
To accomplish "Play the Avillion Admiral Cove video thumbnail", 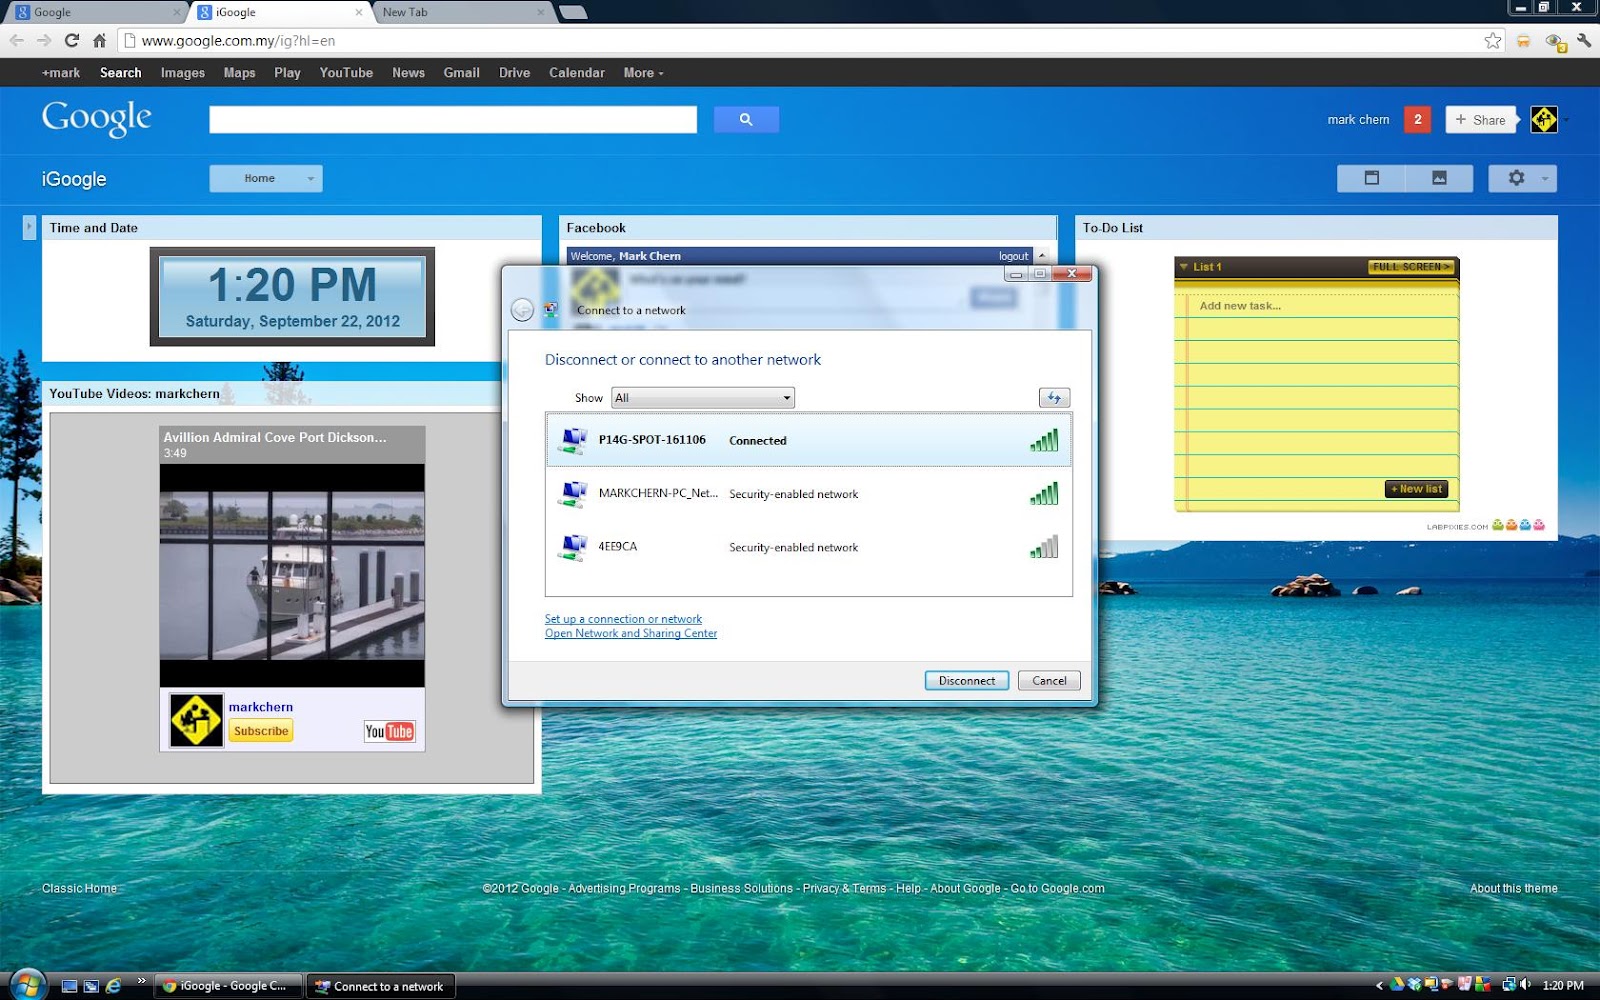I will coord(292,575).
